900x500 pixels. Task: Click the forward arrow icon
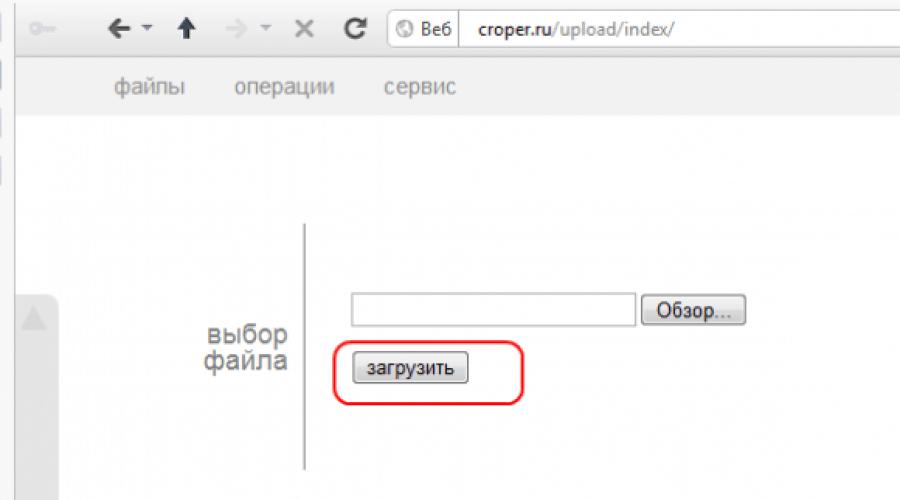tap(236, 28)
